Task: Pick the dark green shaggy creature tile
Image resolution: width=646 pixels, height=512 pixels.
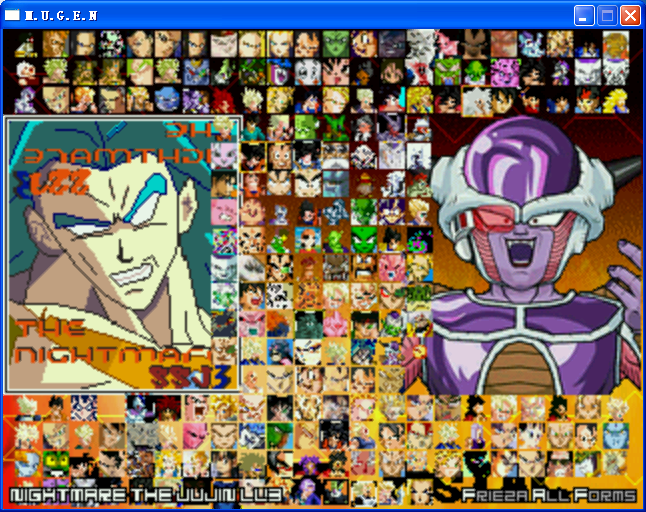Action: click(307, 324)
